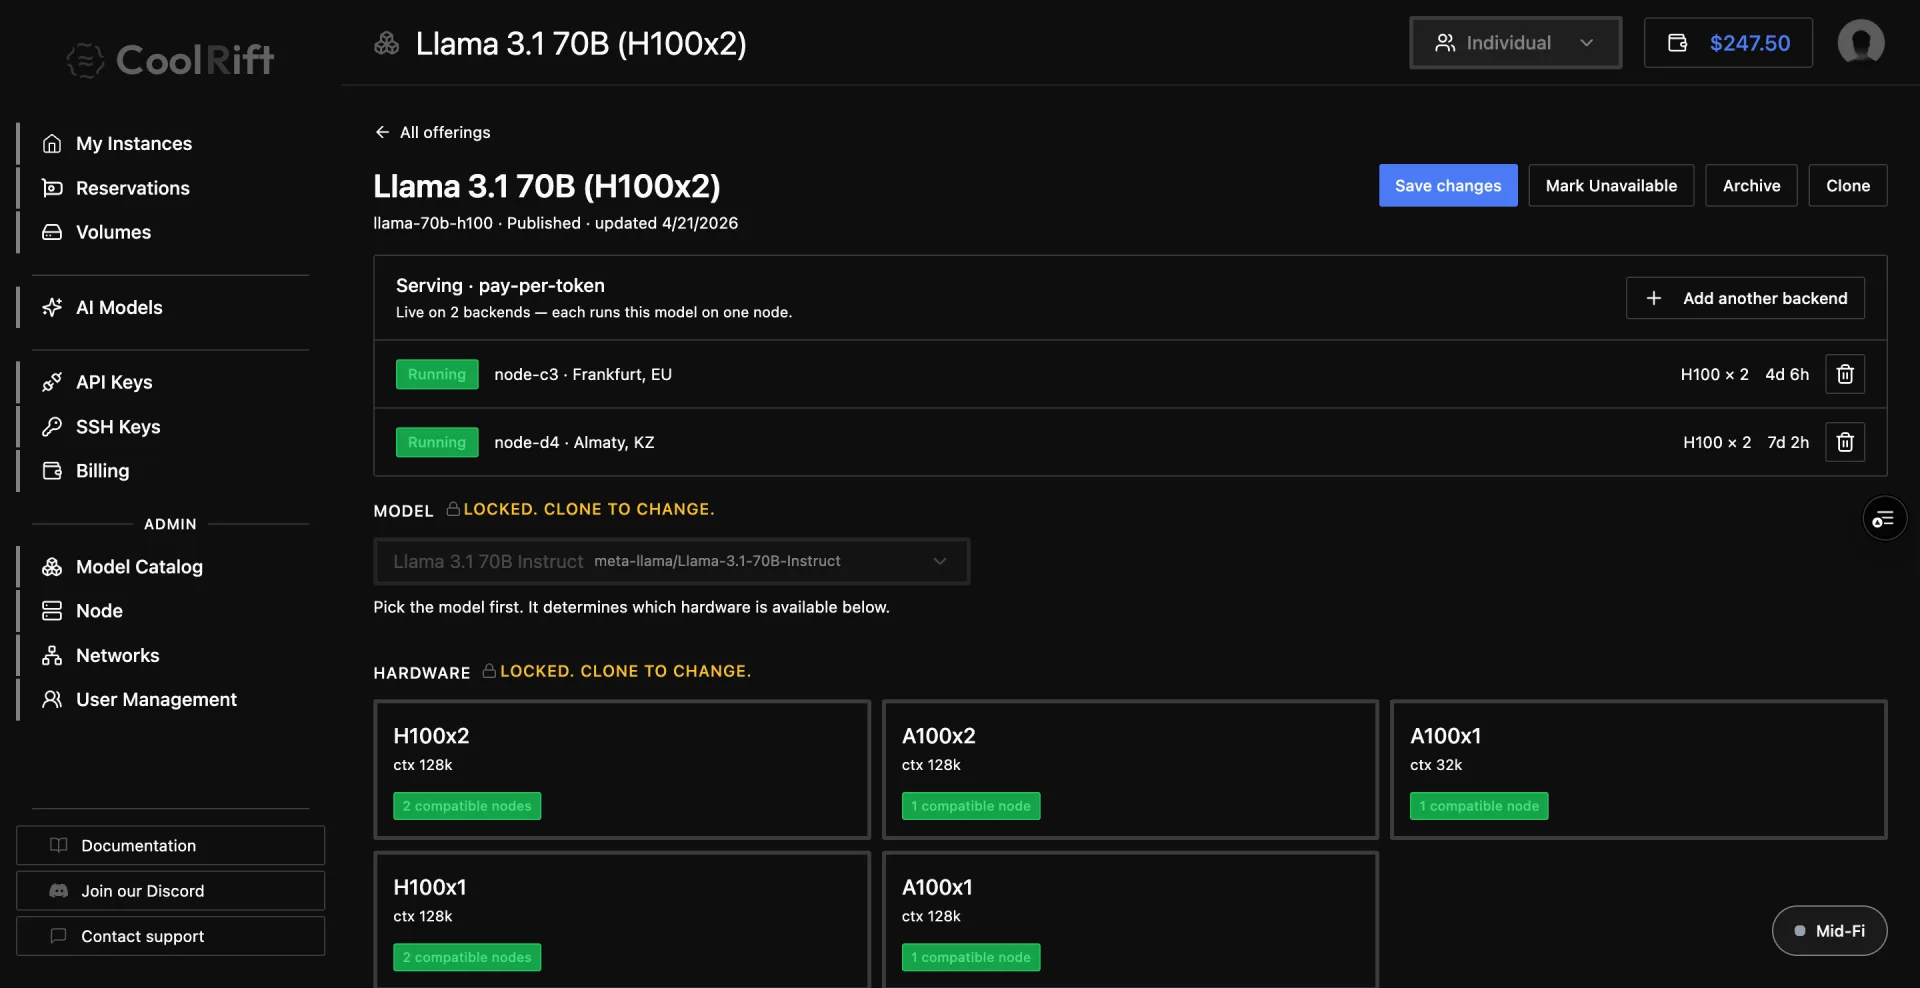Click Join our Discord button
The width and height of the screenshot is (1920, 988).
point(170,891)
